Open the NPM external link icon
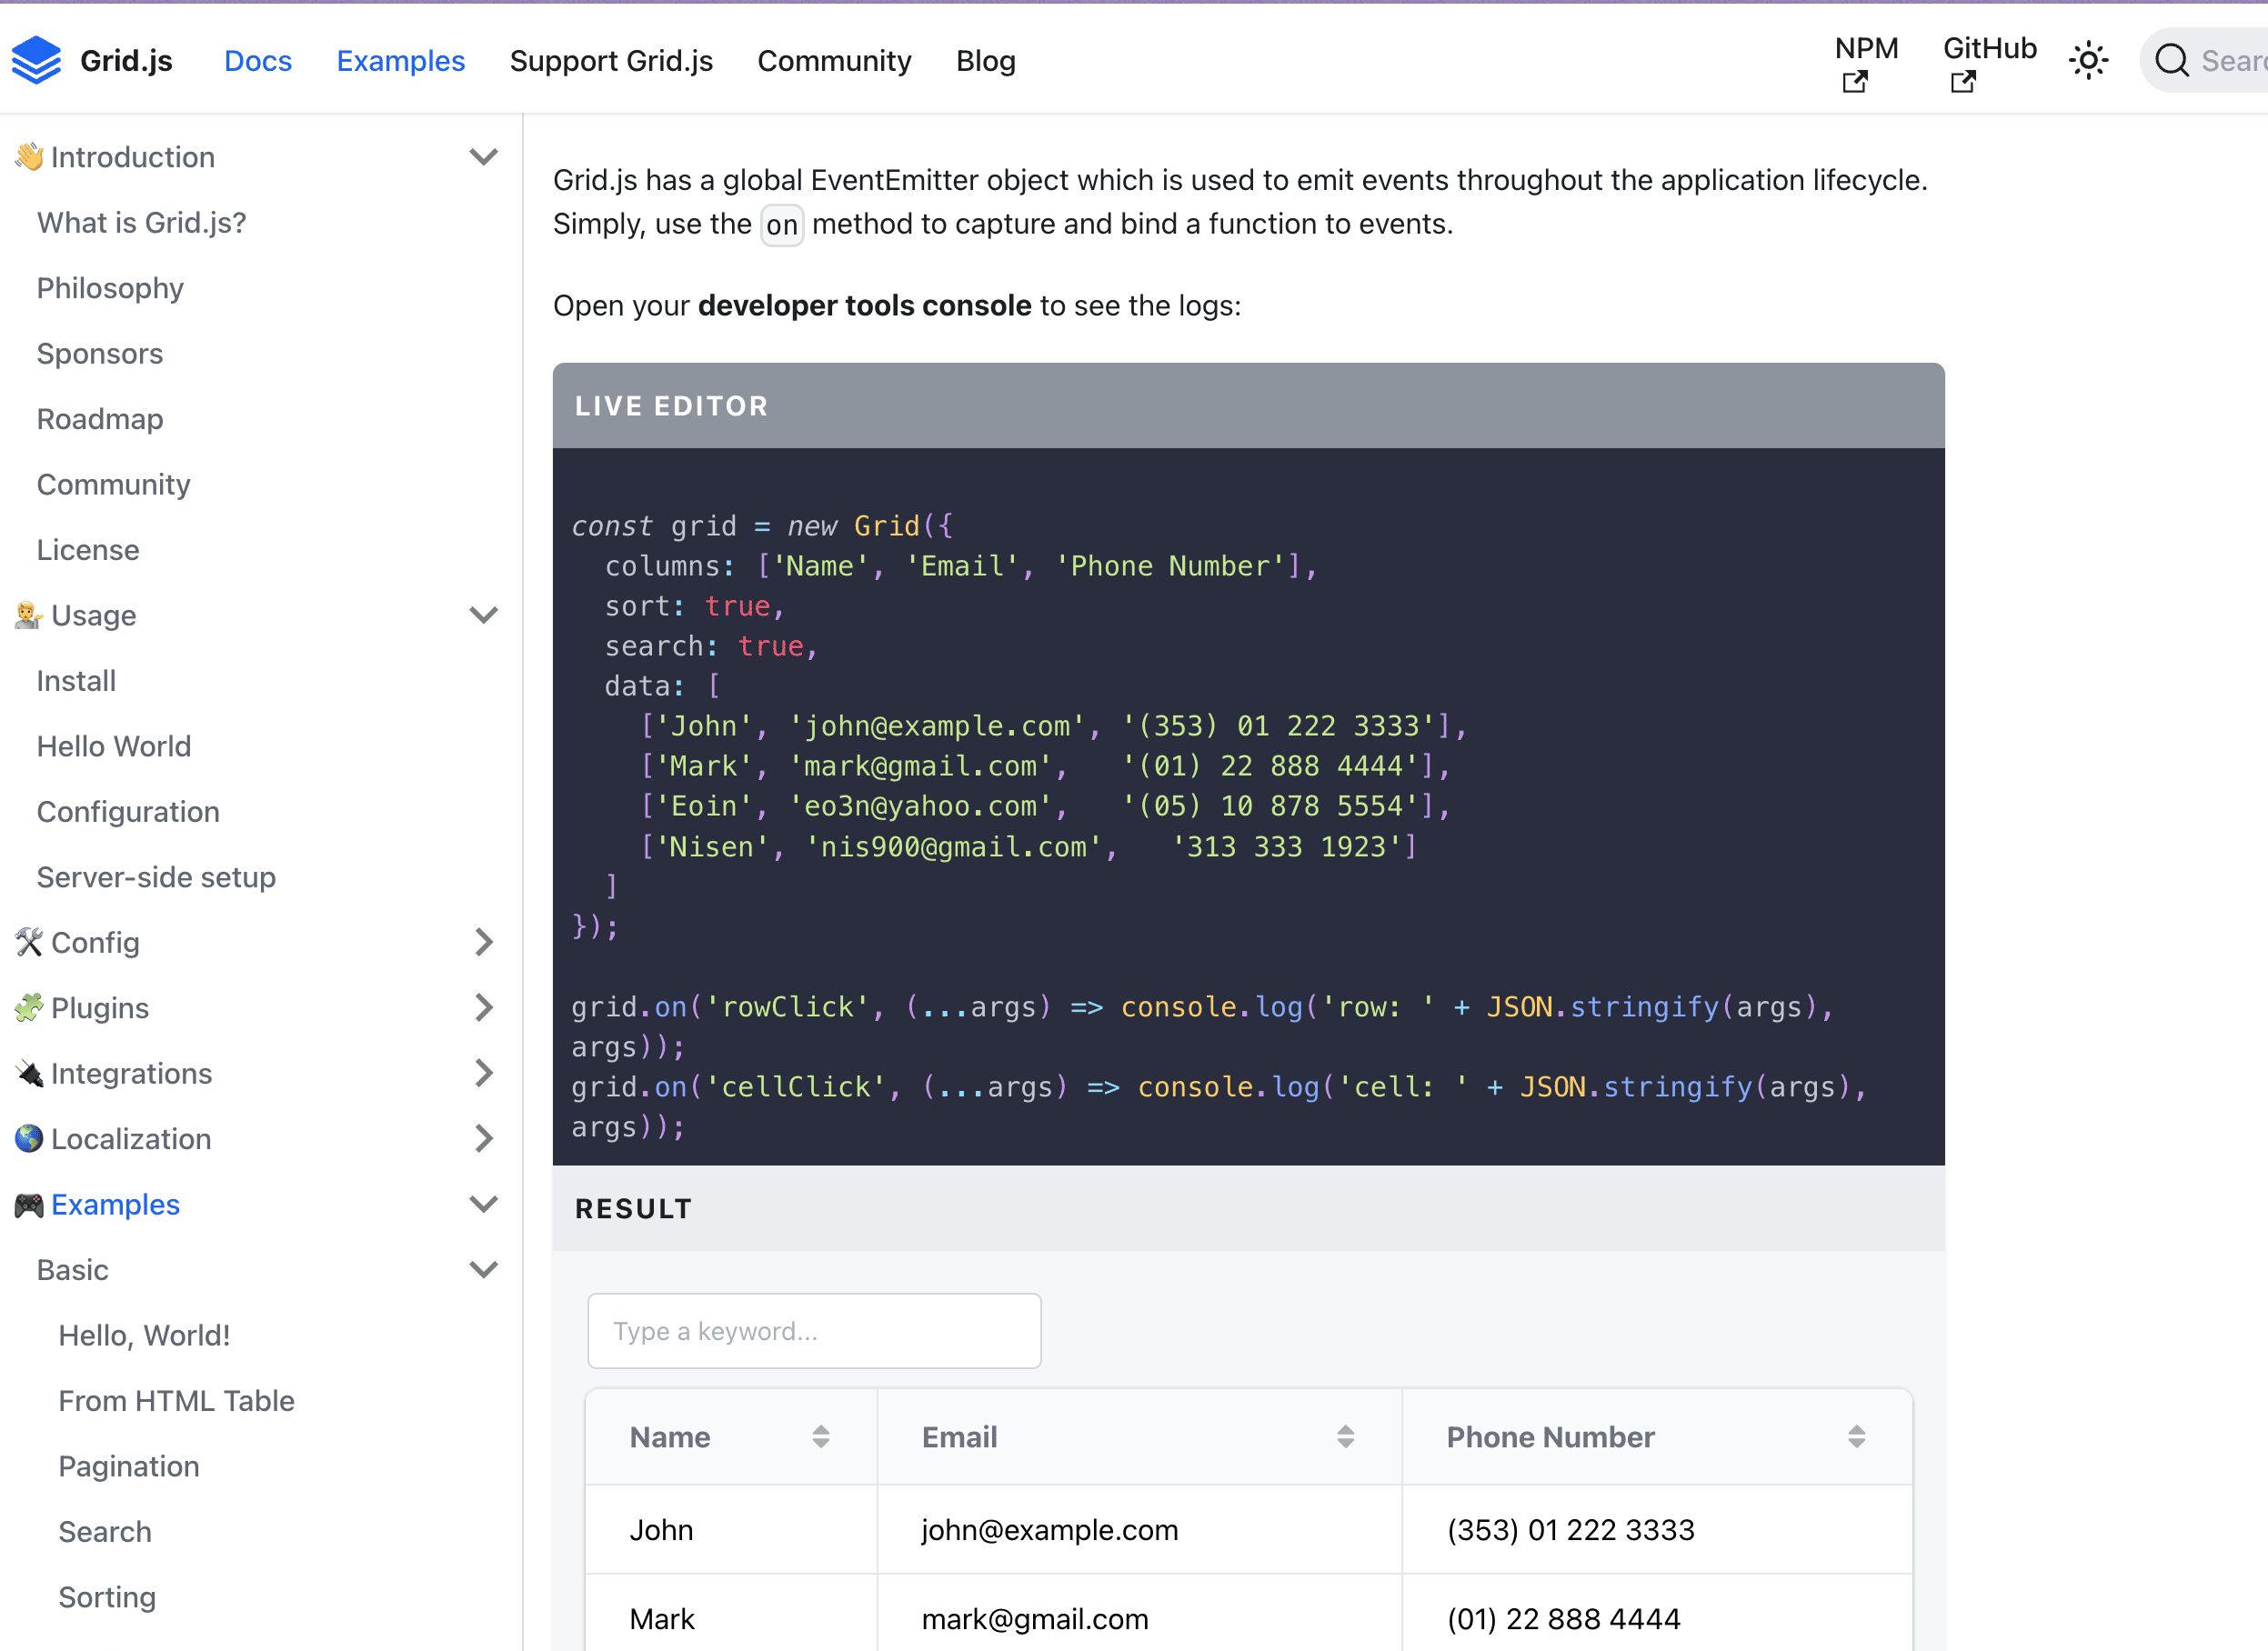2268x1651 pixels. coord(1854,82)
